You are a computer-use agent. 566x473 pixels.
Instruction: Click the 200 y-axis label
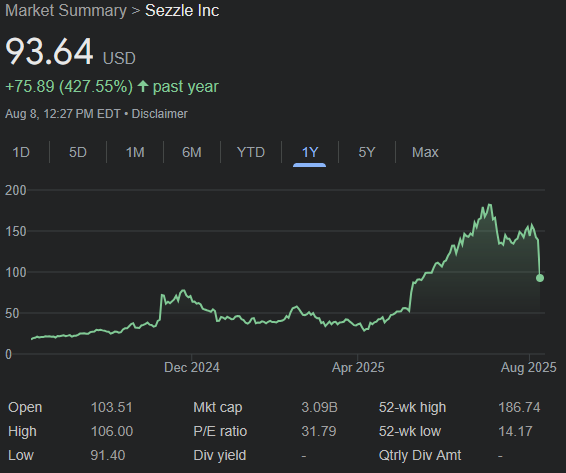click(16, 190)
